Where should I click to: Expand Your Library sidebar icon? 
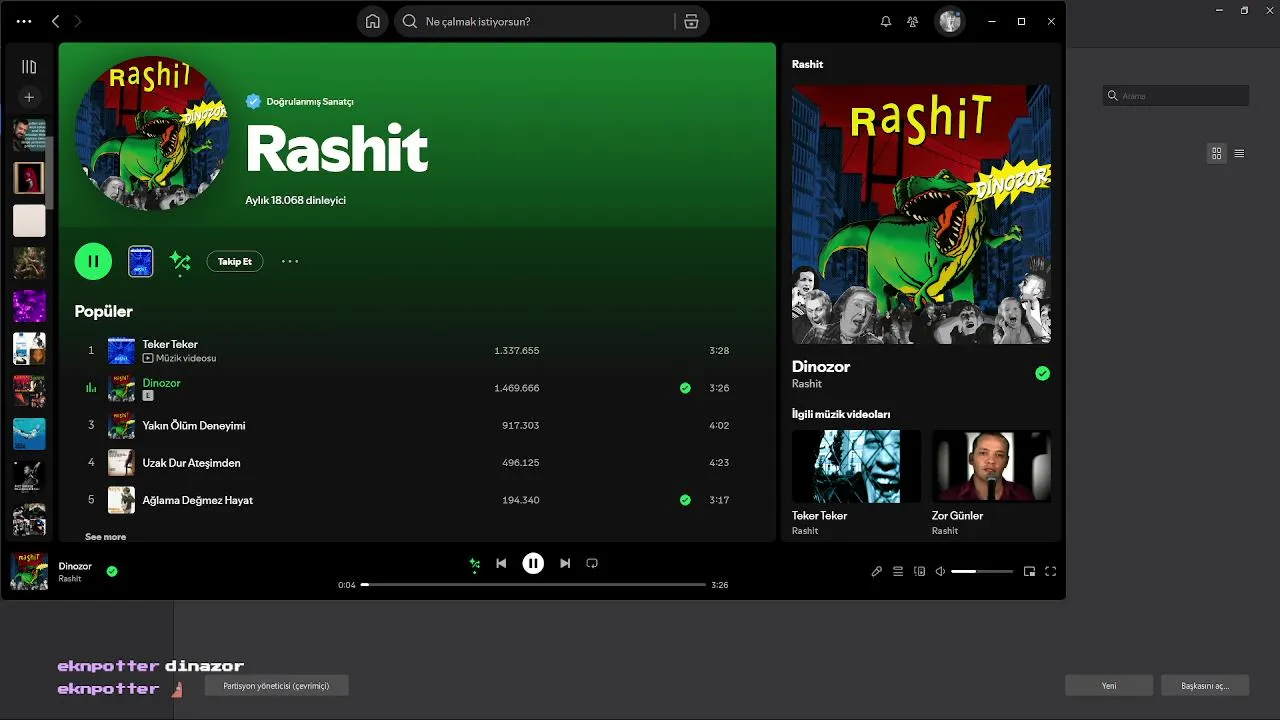29,67
